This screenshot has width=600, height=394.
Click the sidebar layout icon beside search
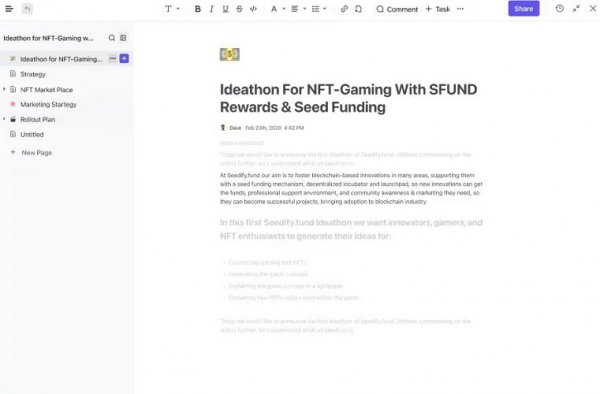(123, 38)
